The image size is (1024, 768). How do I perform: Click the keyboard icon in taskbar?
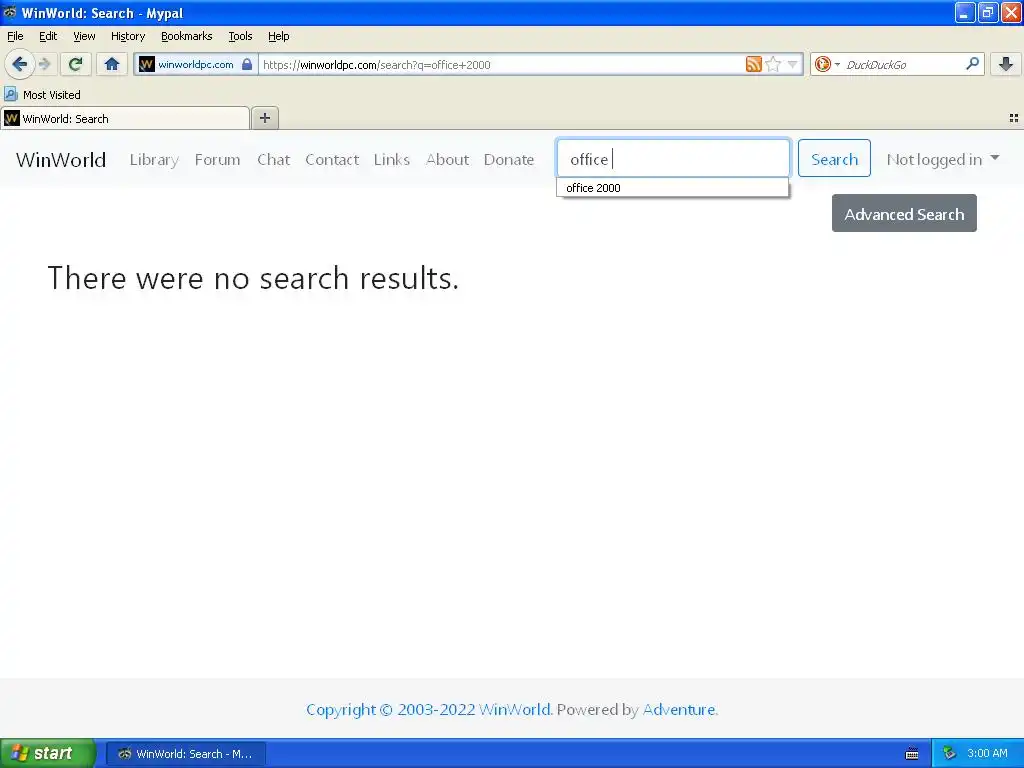[x=912, y=754]
